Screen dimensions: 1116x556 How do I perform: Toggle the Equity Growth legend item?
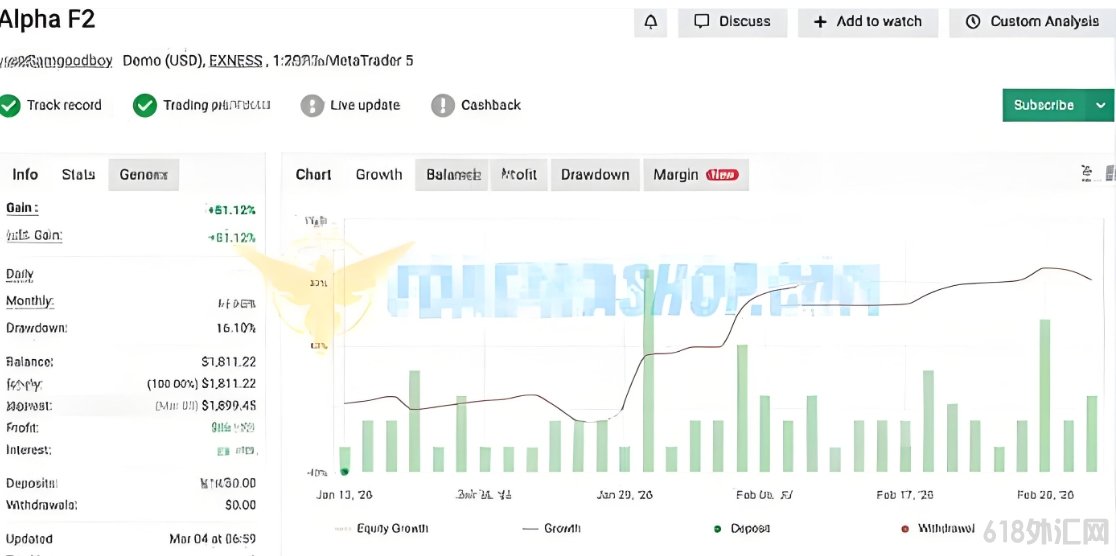click(381, 528)
